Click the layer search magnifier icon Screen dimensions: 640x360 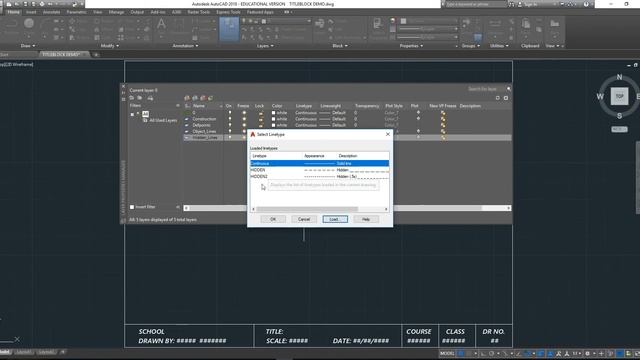pos(509,89)
